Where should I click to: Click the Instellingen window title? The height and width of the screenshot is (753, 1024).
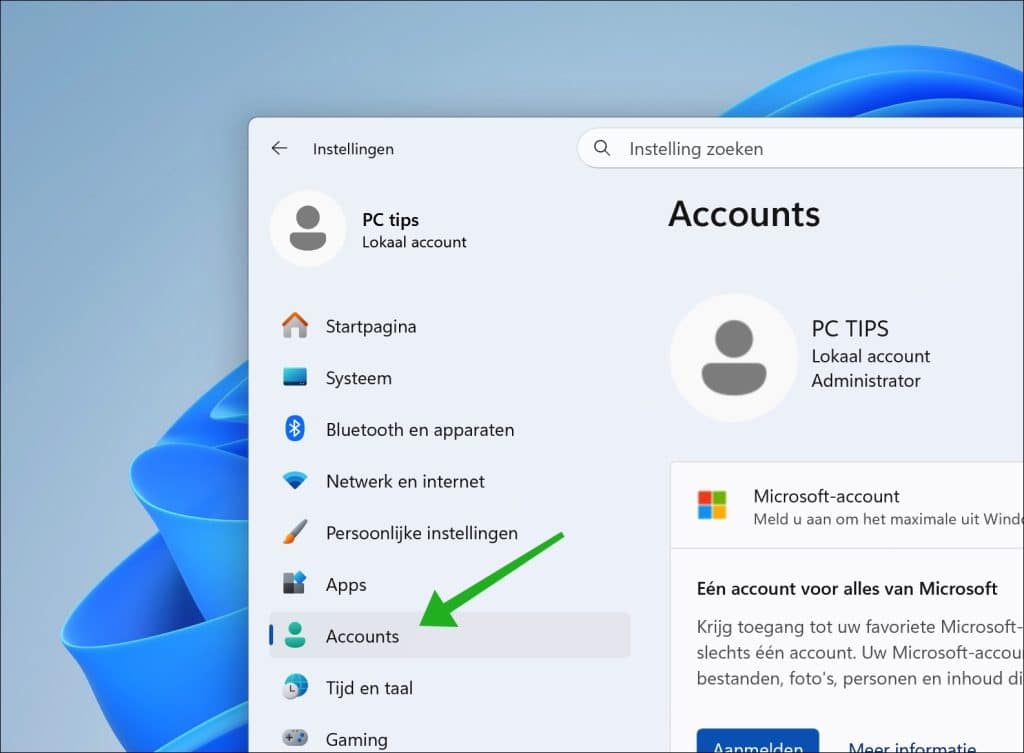click(x=353, y=149)
